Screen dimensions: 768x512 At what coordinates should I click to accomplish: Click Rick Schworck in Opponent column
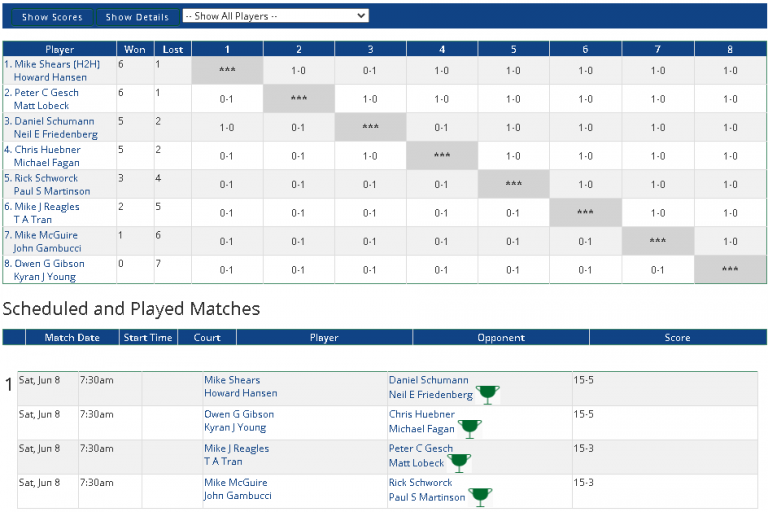point(420,483)
